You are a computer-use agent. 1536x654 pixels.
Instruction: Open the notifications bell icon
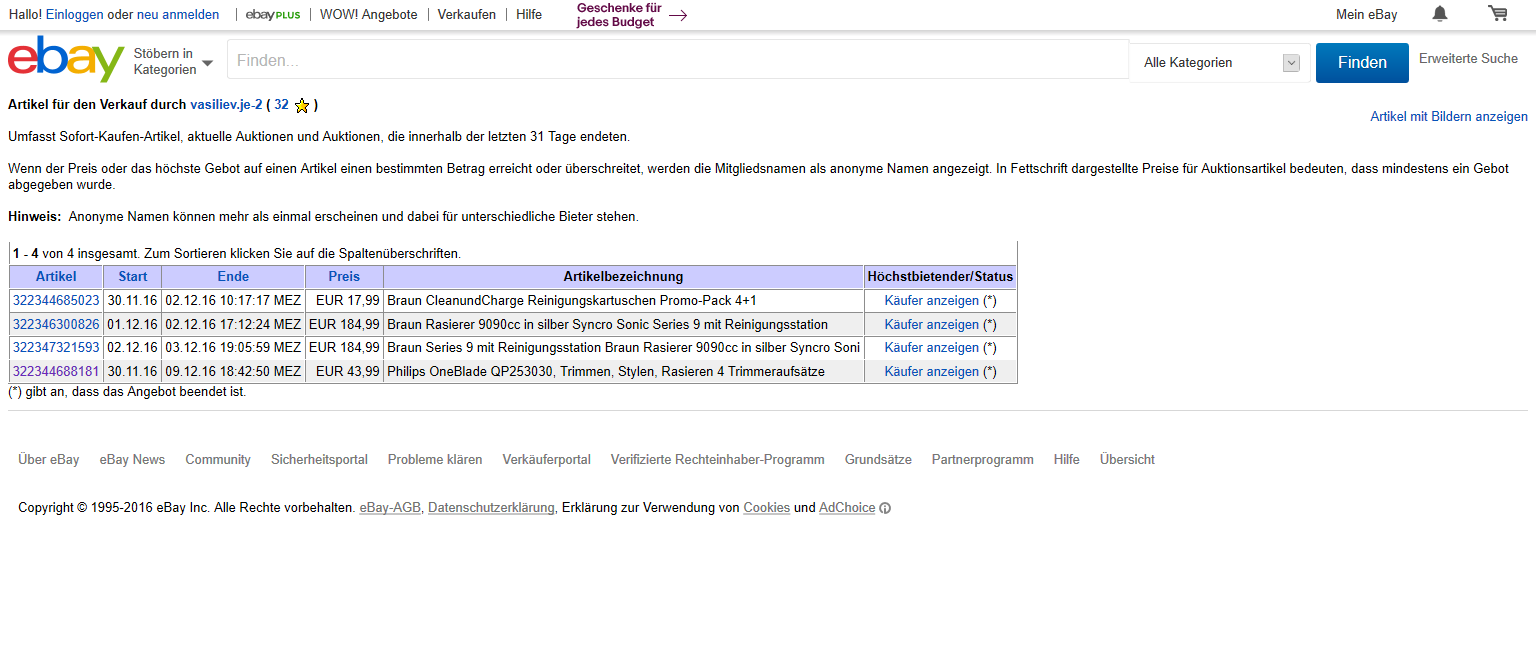1440,14
